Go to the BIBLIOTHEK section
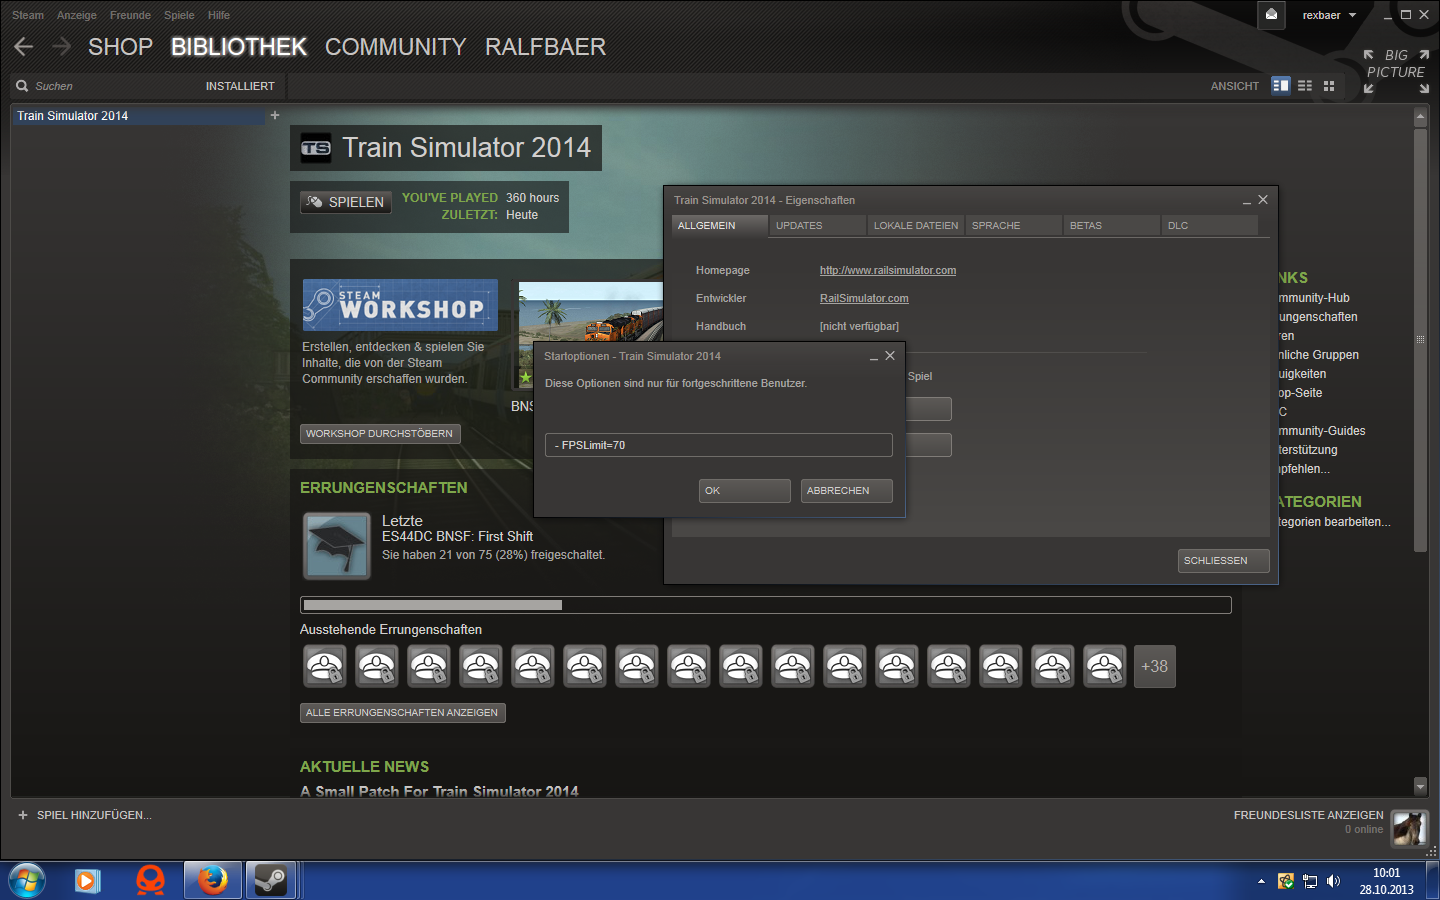 (239, 47)
